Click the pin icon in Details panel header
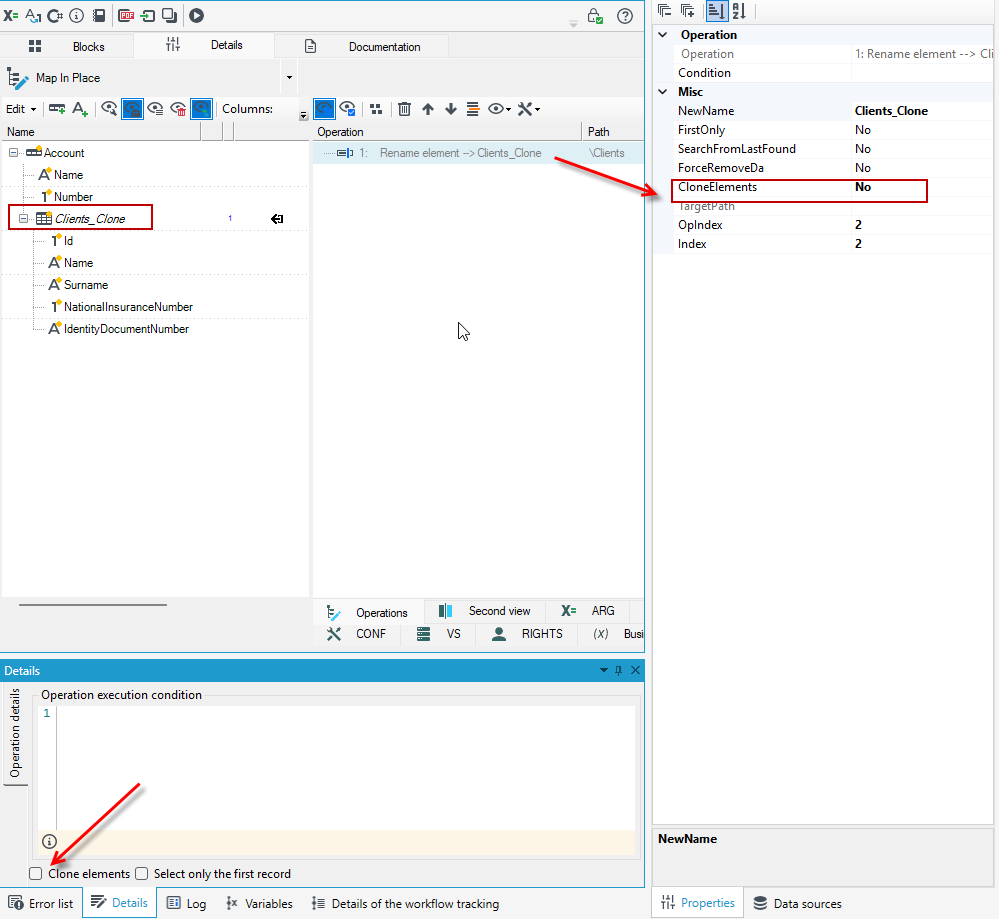999x919 pixels. click(x=618, y=670)
